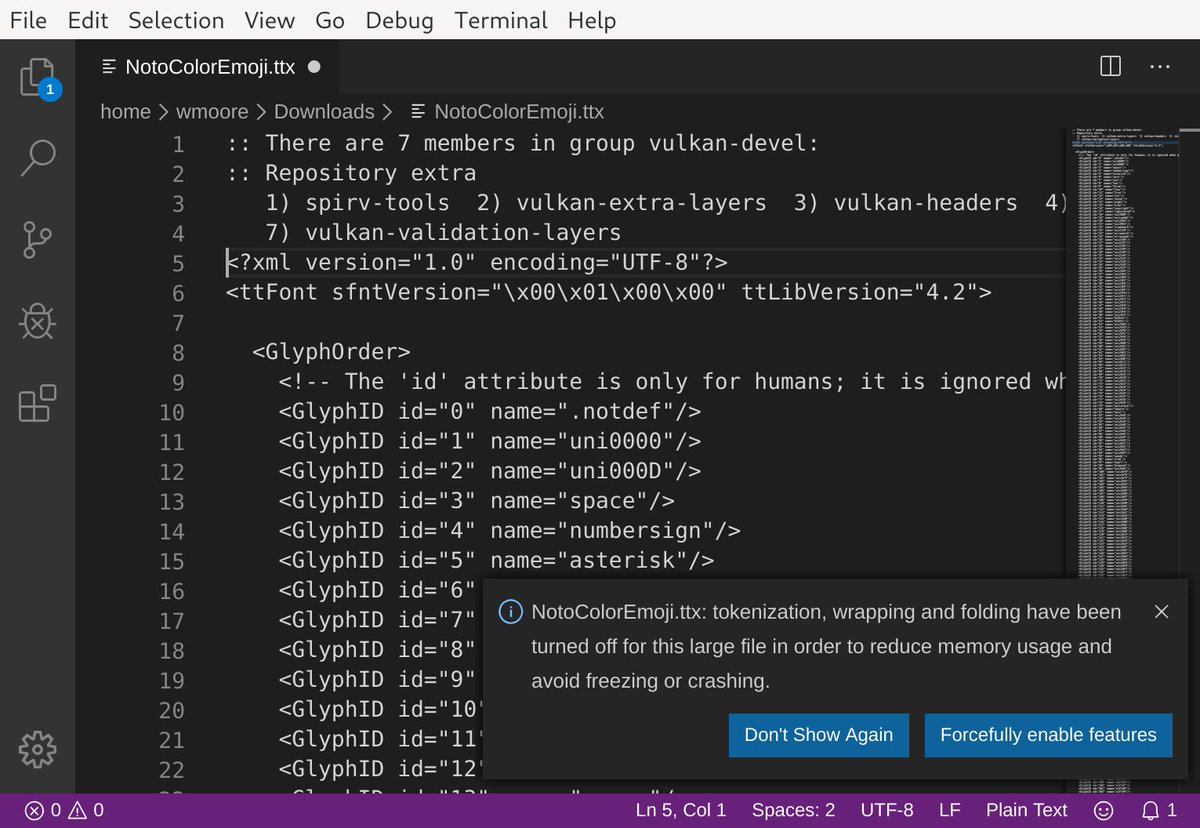Open the Source Control view
The image size is (1200, 828).
tap(37, 239)
